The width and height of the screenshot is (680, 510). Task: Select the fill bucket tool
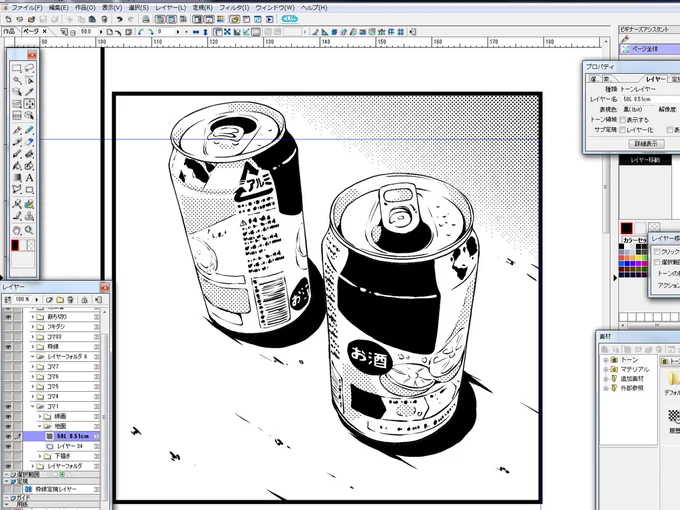pyautogui.click(x=16, y=166)
